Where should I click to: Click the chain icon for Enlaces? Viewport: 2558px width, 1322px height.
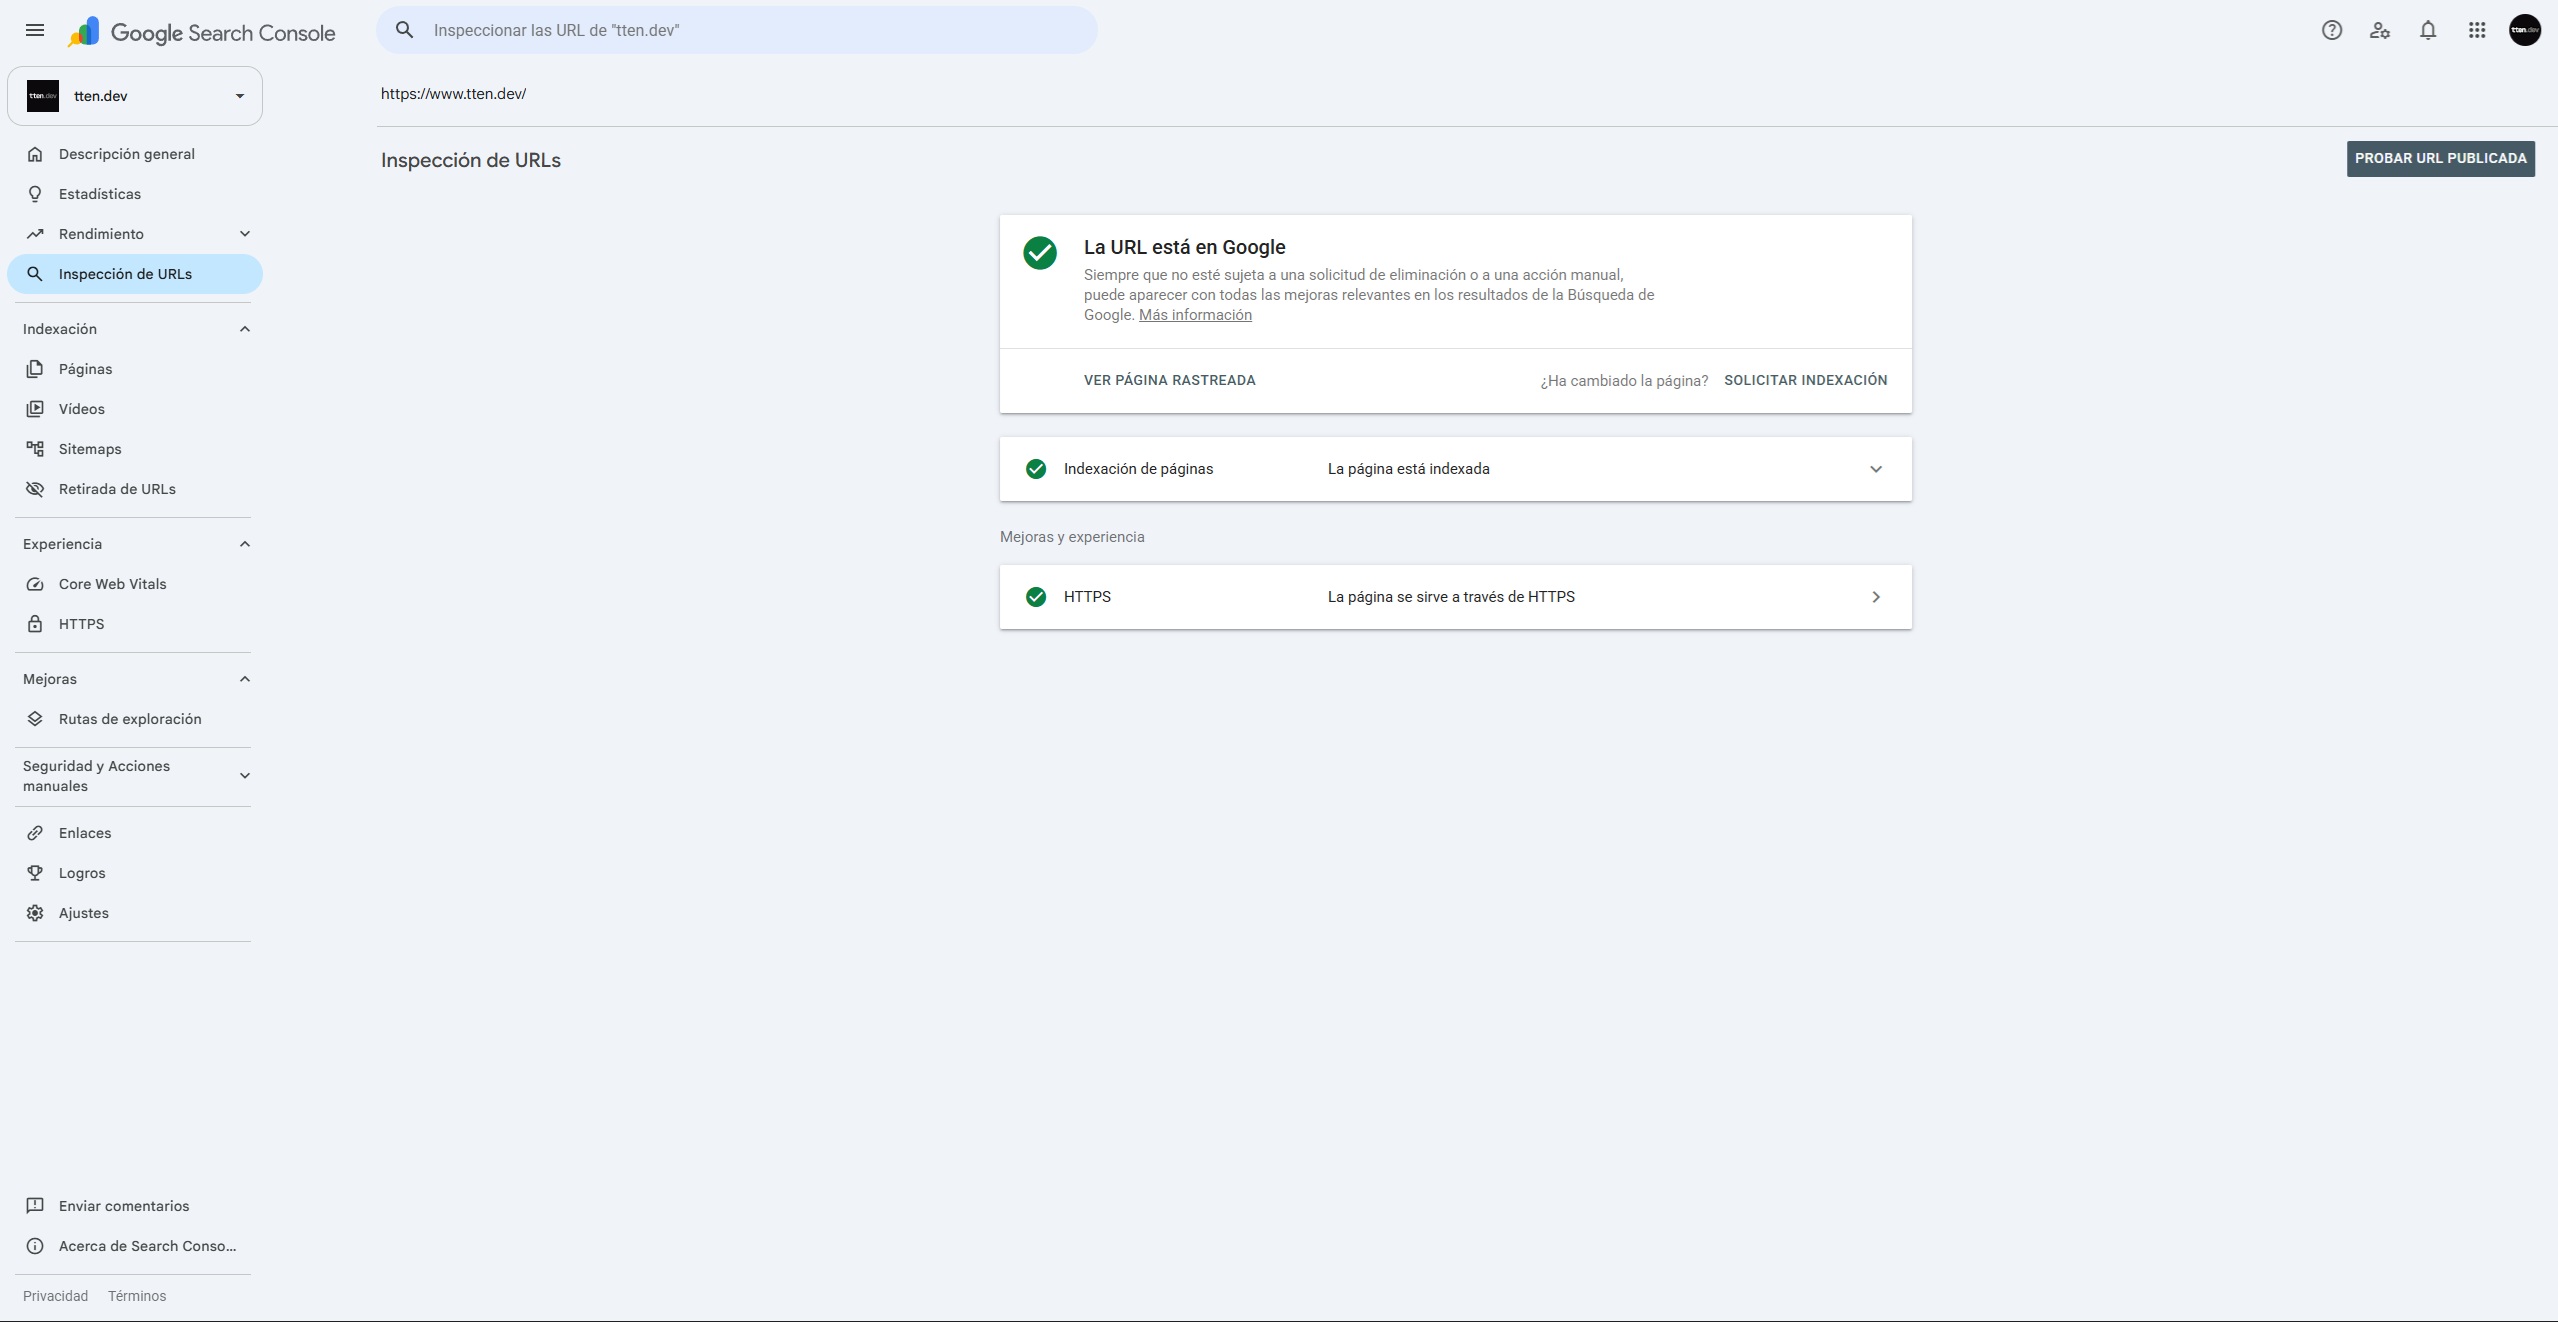35,833
